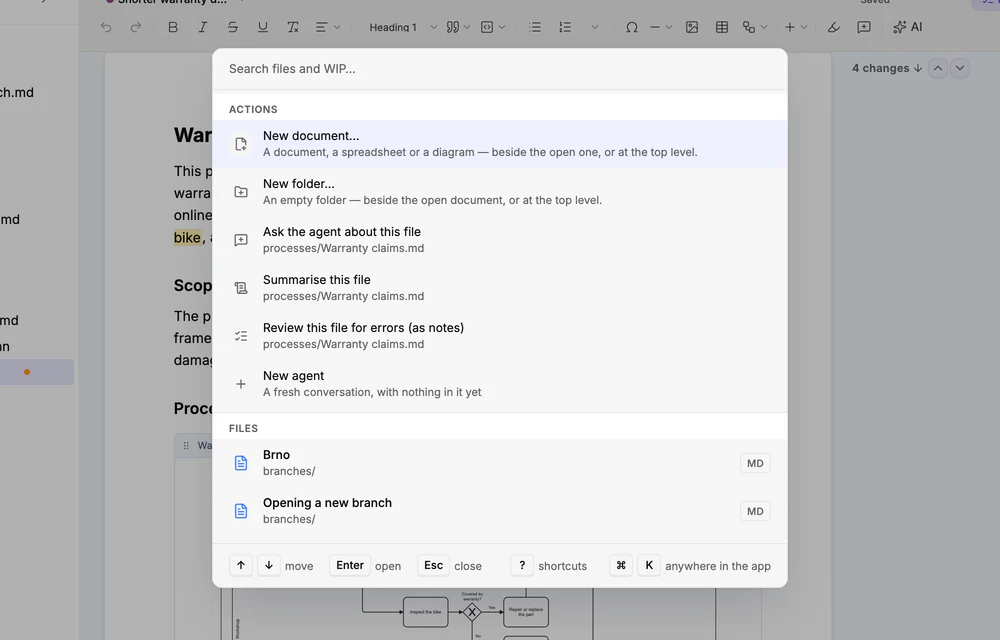Toggle numbered list
Screen dimensions: 1000x640
click(x=565, y=27)
